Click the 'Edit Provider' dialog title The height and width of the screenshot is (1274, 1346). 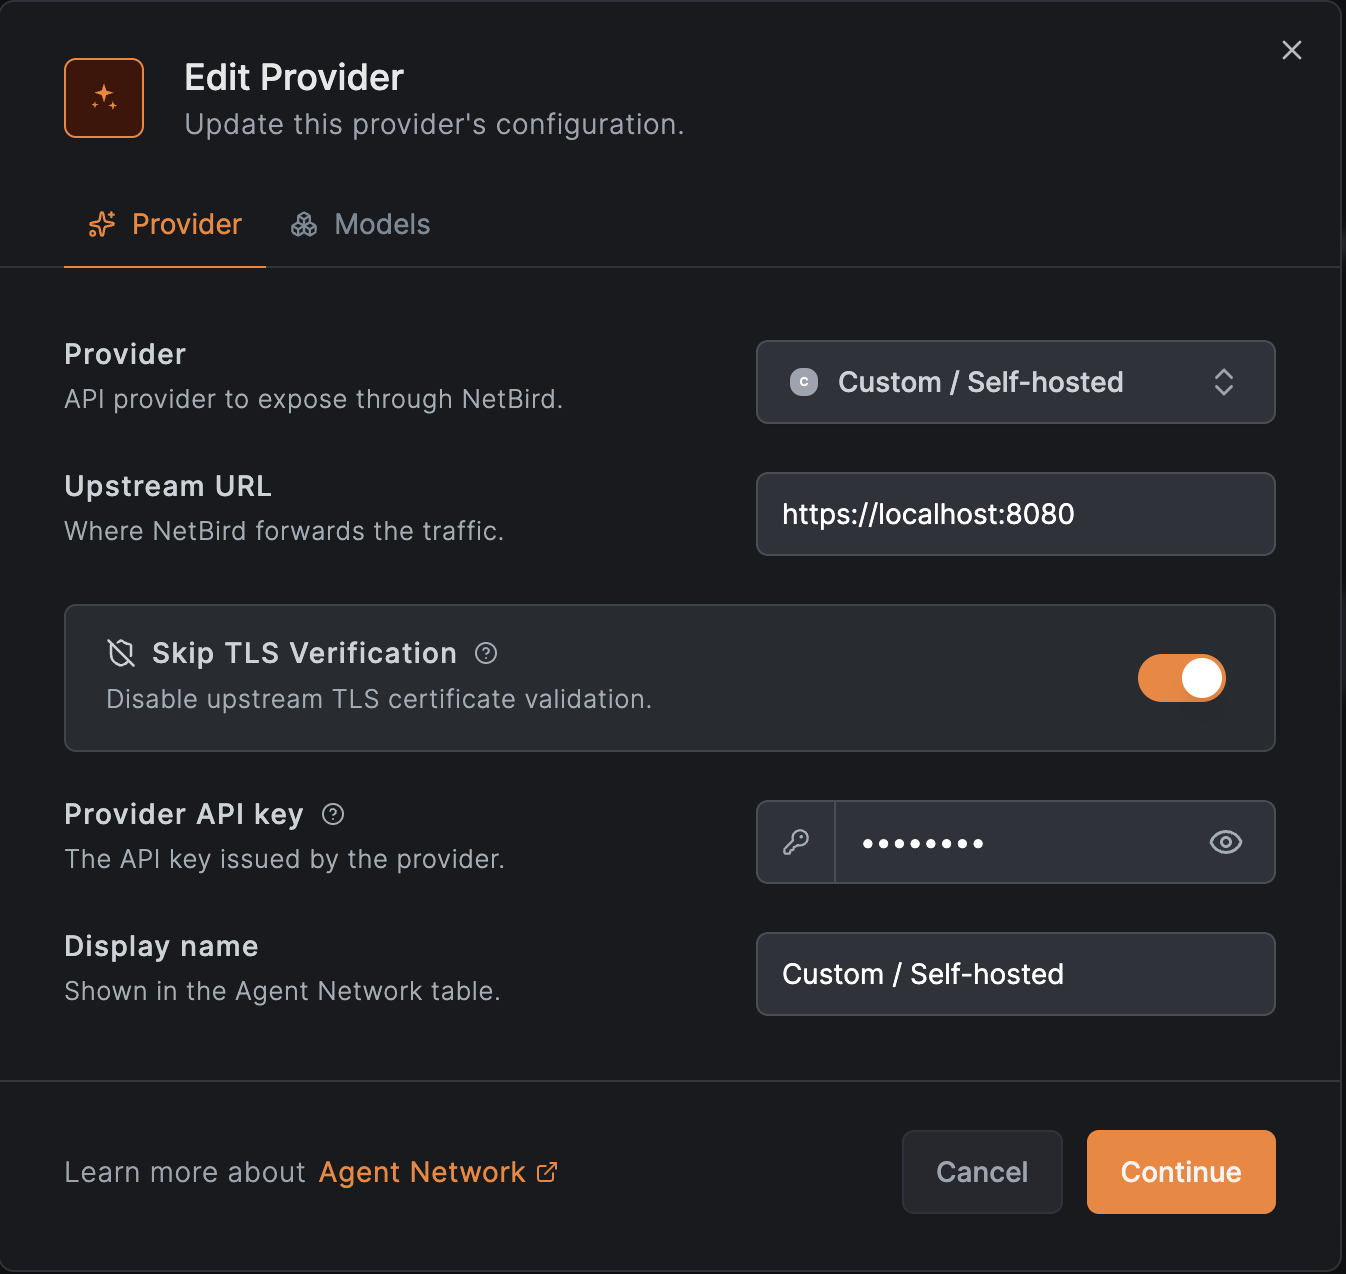pyautogui.click(x=294, y=77)
